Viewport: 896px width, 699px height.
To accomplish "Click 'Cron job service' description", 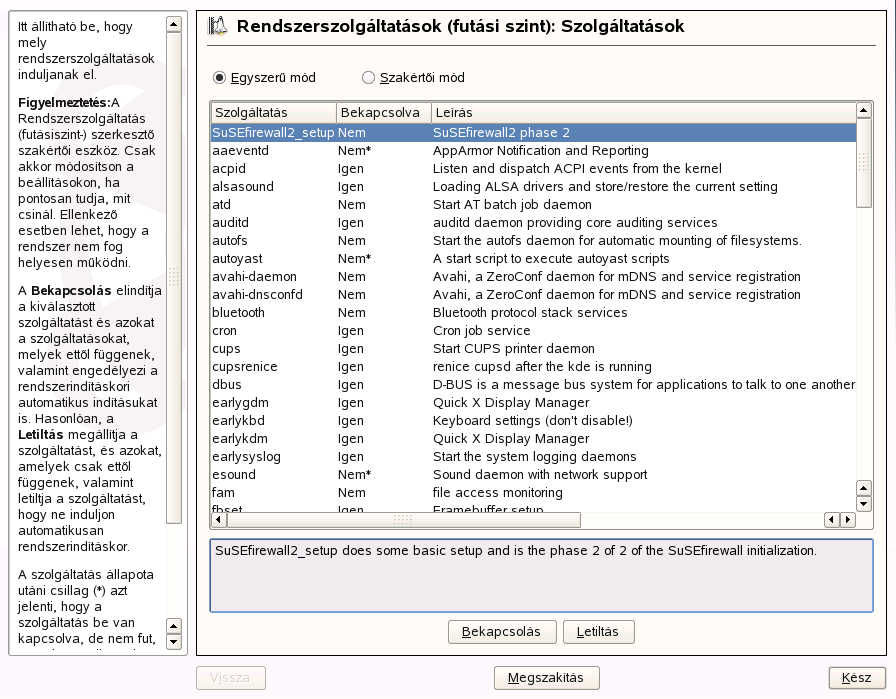I will [482, 331].
